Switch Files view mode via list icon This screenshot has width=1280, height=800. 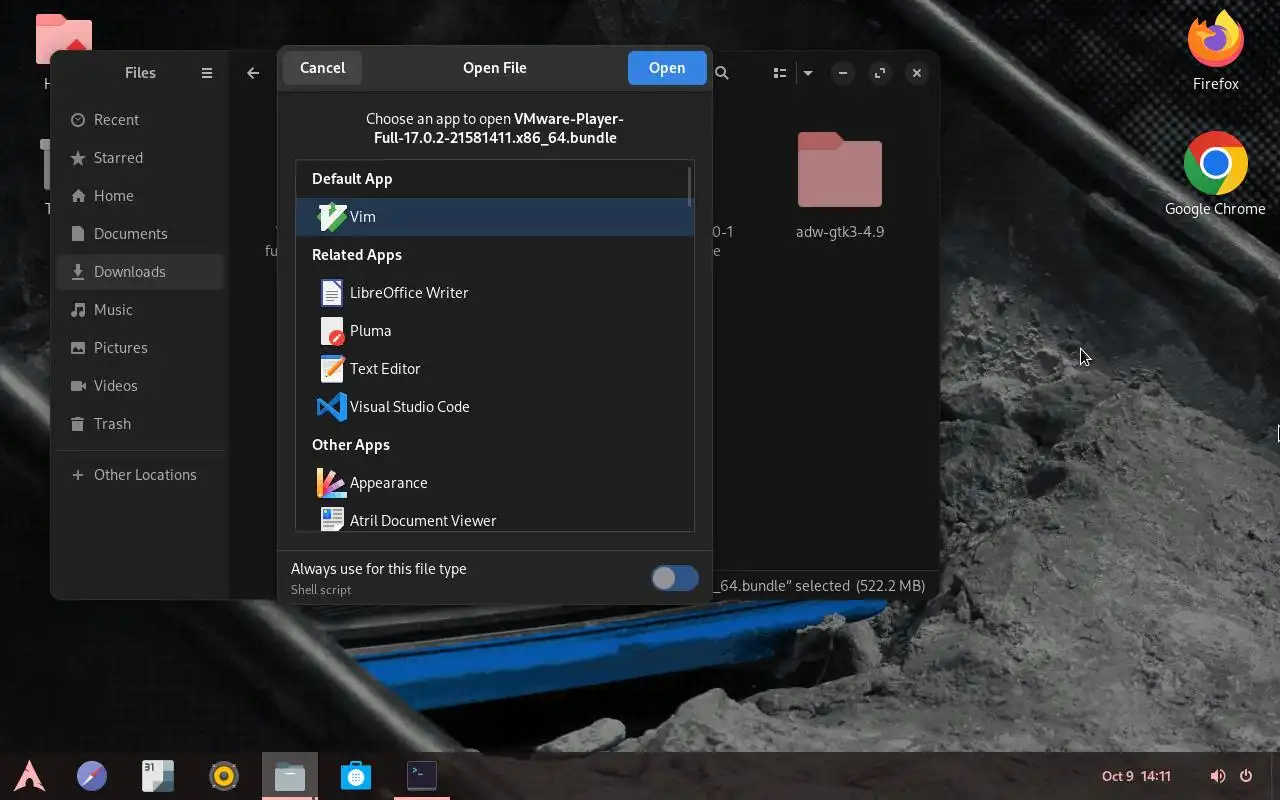coord(780,73)
